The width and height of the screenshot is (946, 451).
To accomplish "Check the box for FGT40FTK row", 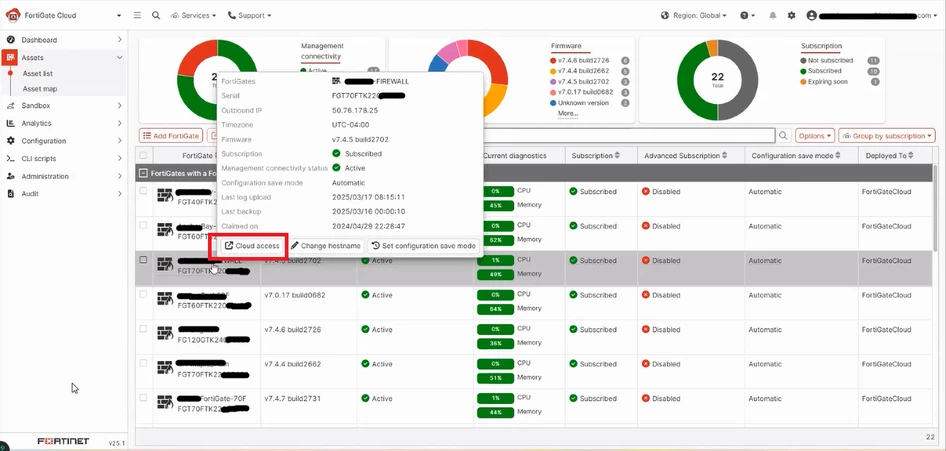I will [144, 191].
